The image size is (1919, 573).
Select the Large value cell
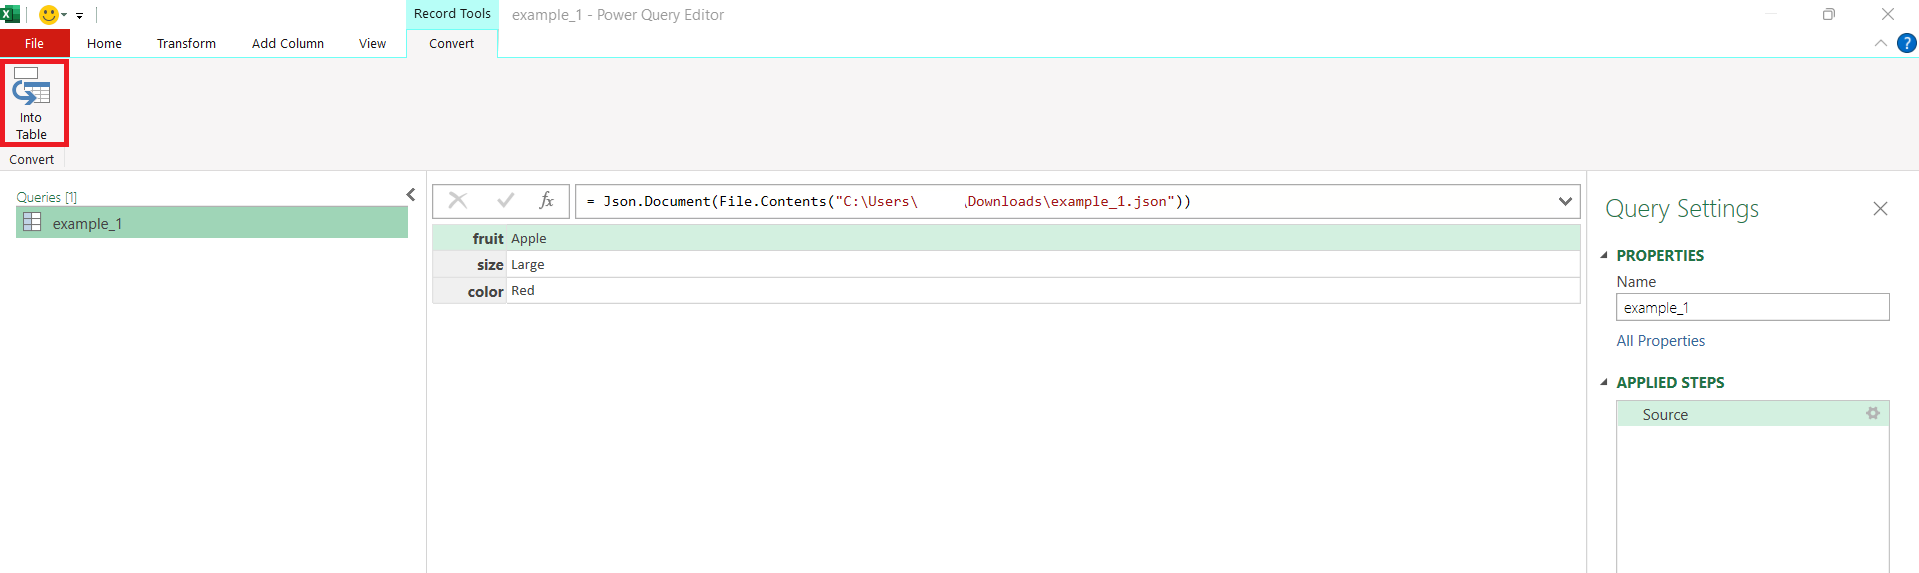(x=1043, y=265)
